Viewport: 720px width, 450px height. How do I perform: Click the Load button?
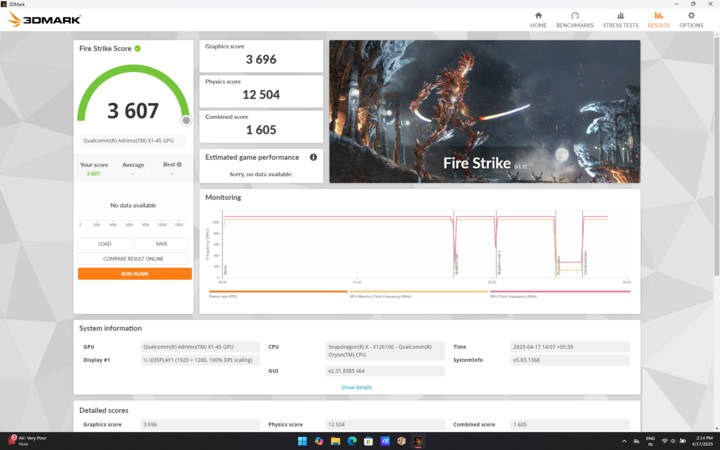tap(105, 244)
